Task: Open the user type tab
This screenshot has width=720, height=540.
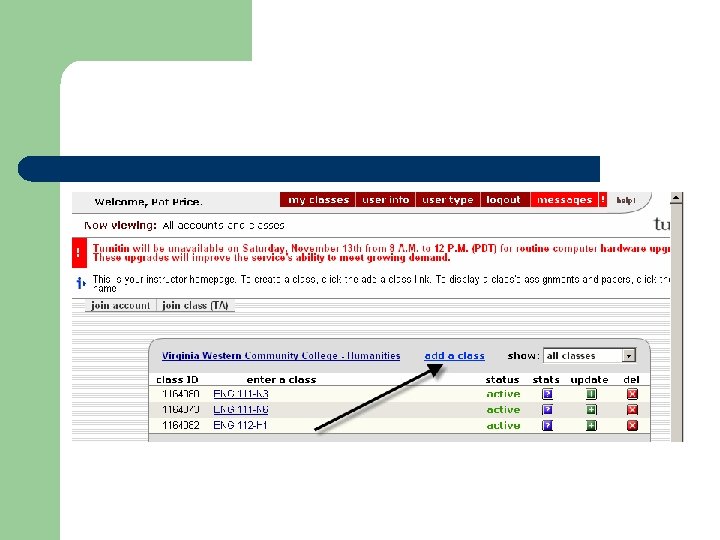Action: (x=448, y=200)
